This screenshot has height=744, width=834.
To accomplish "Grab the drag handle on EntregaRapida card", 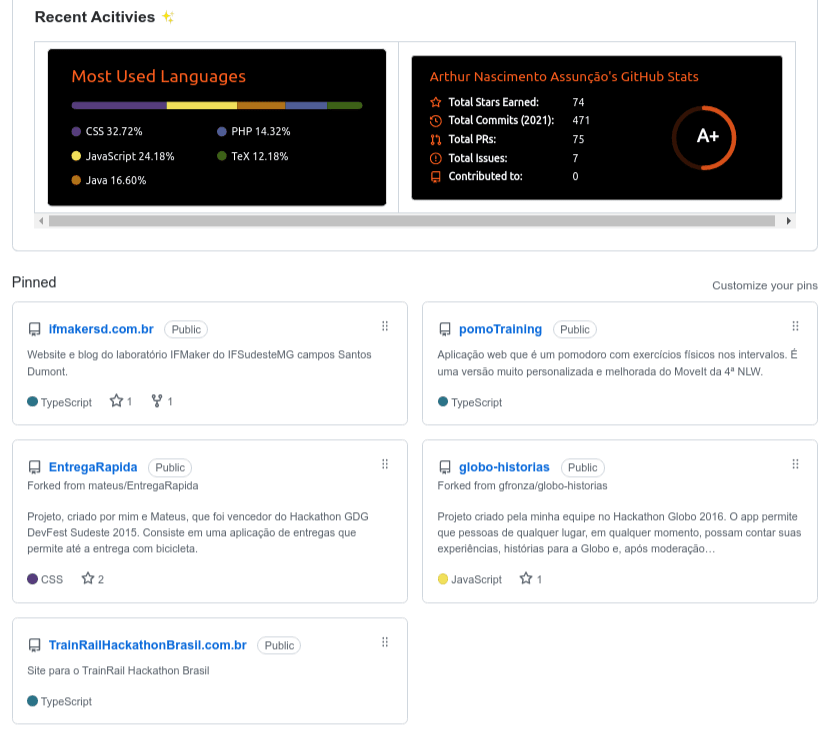I will pyautogui.click(x=385, y=464).
